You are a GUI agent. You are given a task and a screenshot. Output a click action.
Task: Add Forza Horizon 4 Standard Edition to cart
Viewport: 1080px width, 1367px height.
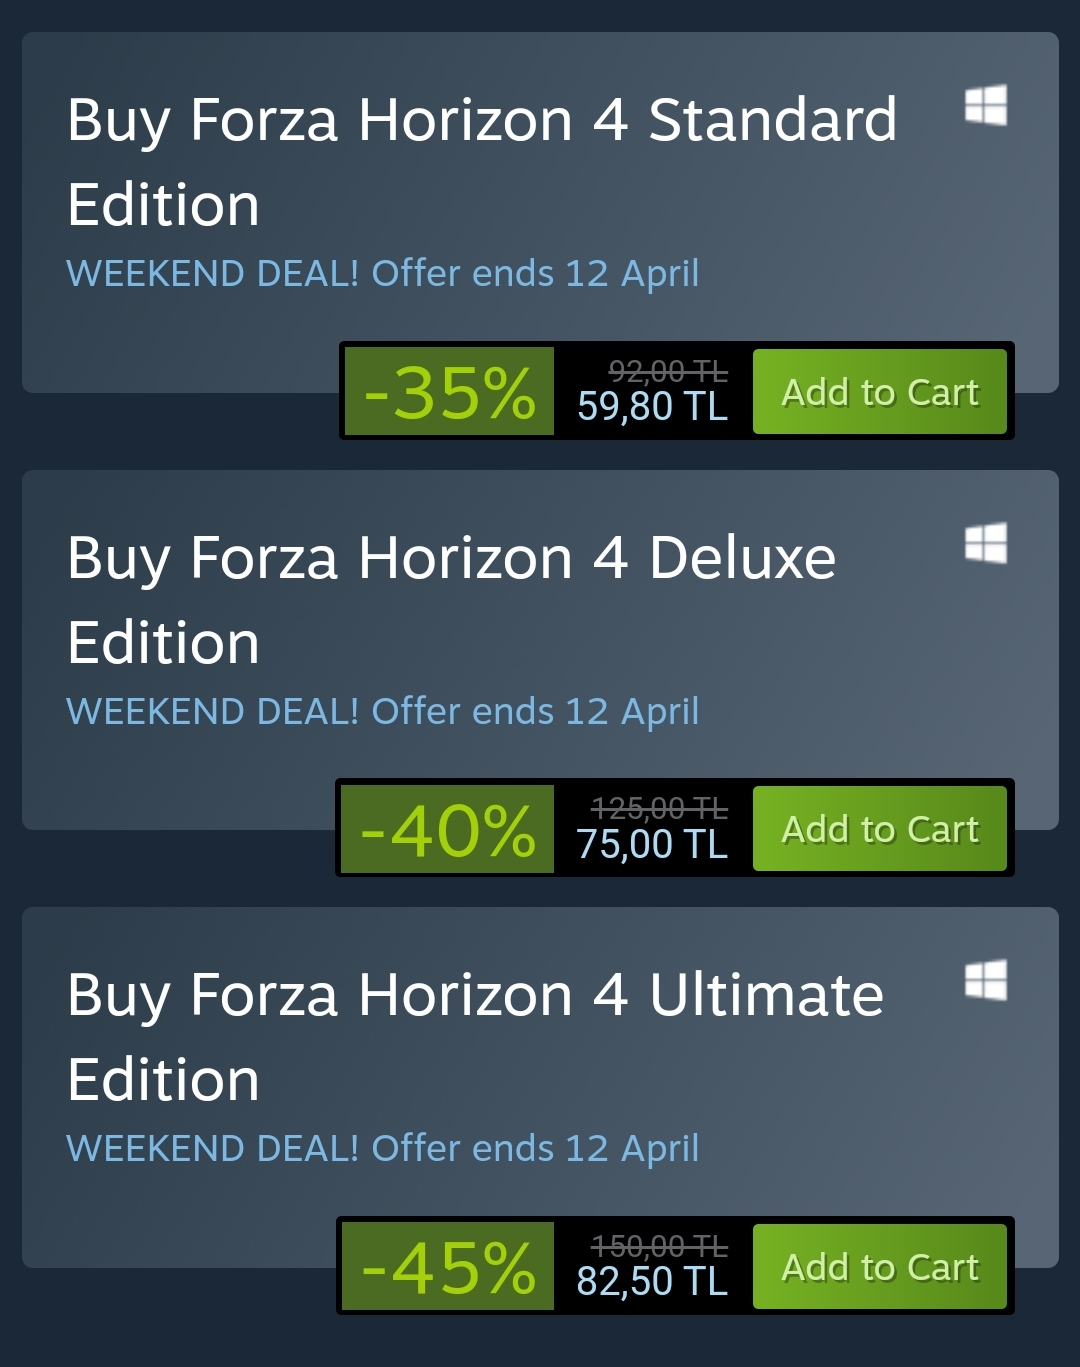[879, 392]
